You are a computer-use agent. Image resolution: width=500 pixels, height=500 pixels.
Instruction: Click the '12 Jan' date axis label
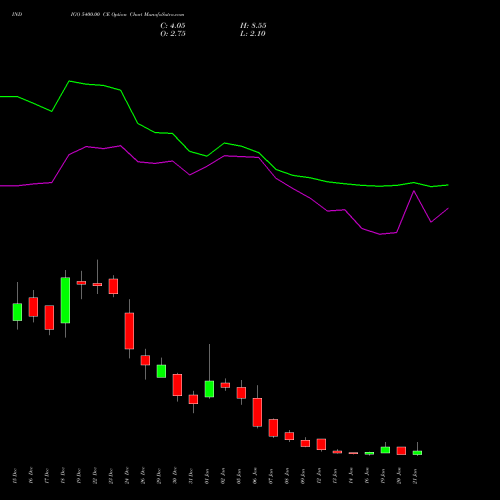[319, 476]
